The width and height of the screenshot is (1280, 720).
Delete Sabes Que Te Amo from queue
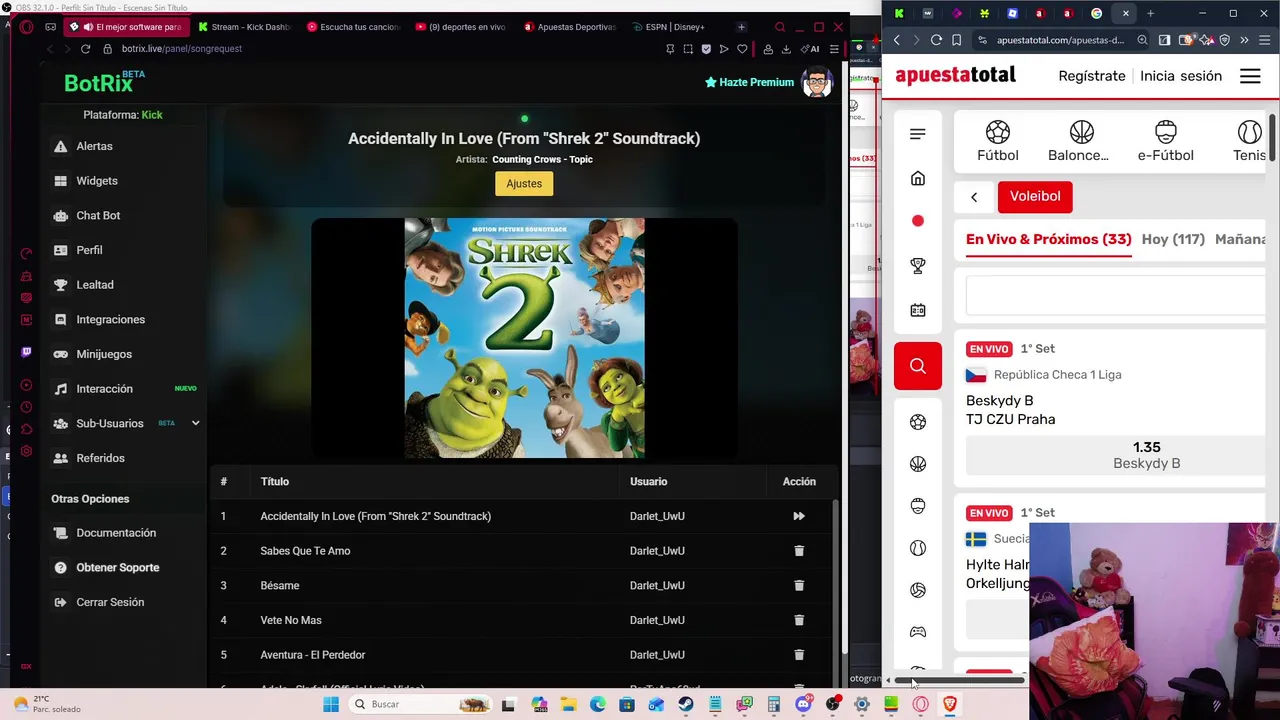click(x=799, y=551)
